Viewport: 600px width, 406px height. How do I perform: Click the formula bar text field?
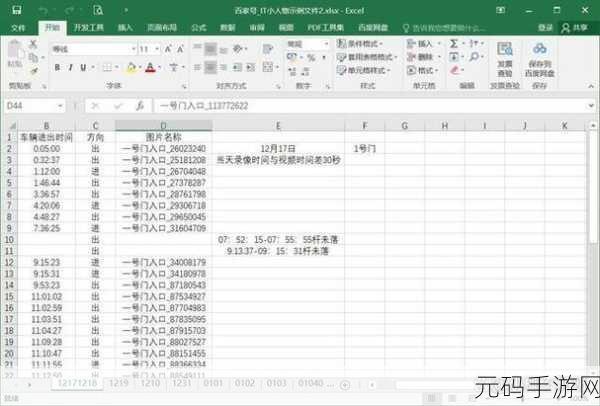coord(370,106)
